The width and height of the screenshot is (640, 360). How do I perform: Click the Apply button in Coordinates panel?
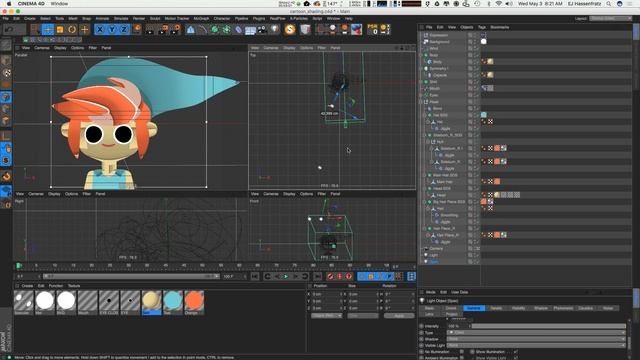coord(399,316)
